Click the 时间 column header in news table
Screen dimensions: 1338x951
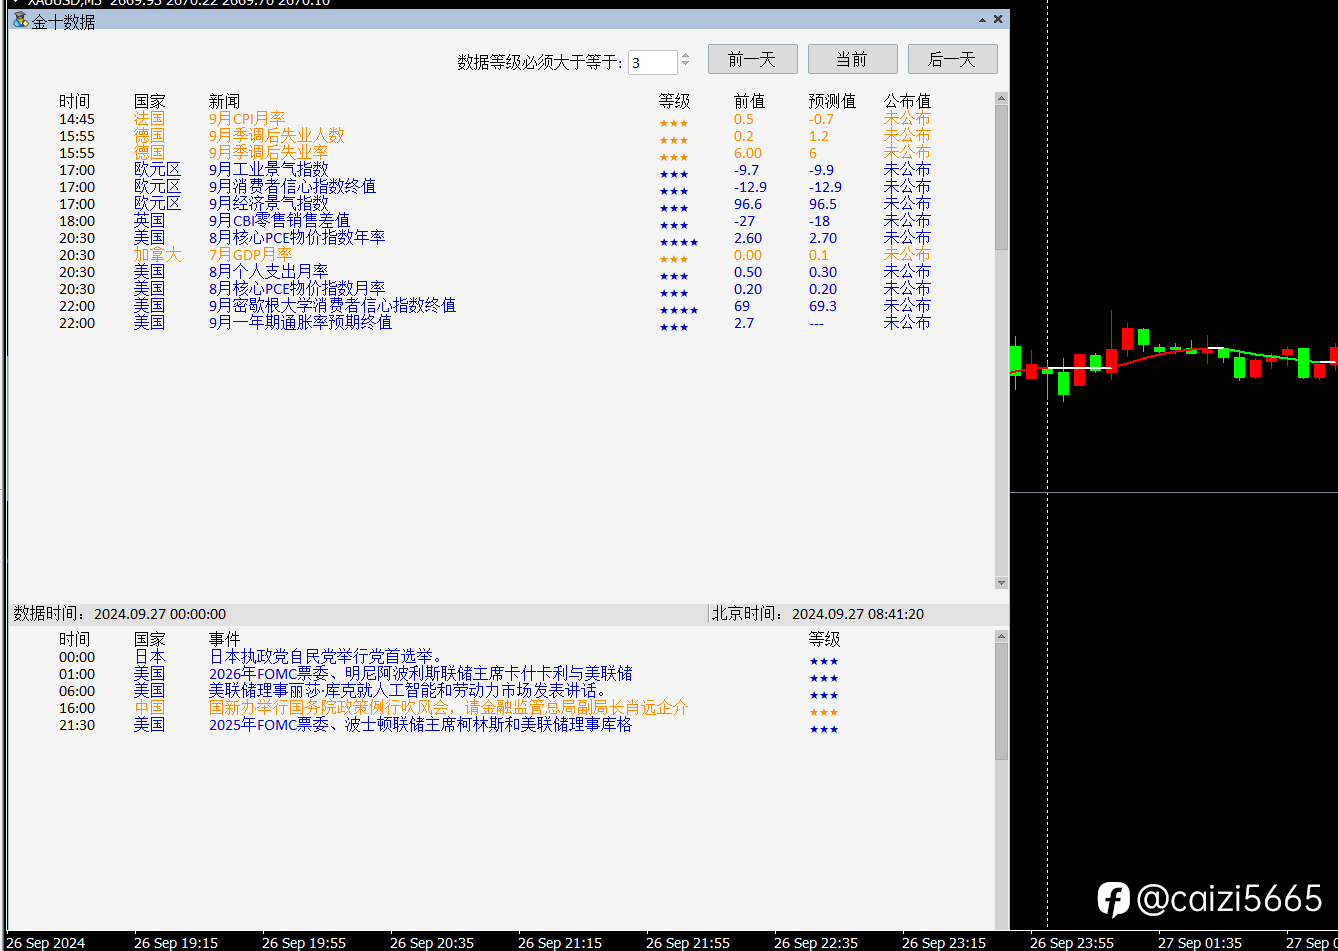click(74, 101)
